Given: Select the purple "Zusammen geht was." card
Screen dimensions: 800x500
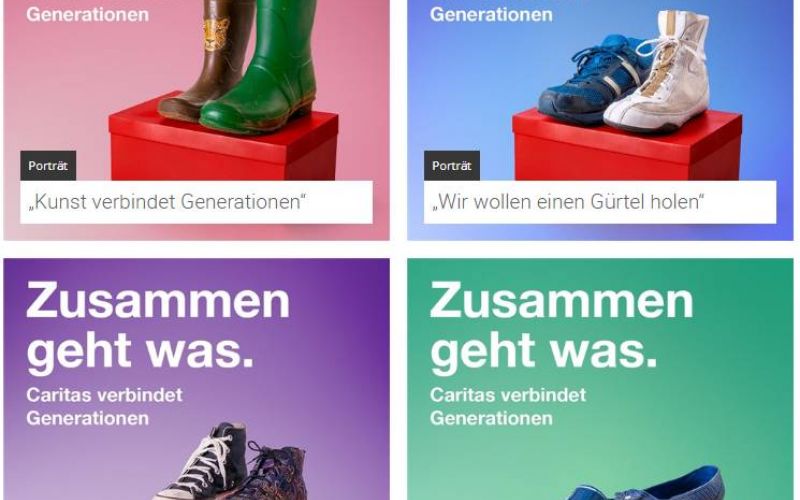Looking at the screenshot, I should [196, 379].
